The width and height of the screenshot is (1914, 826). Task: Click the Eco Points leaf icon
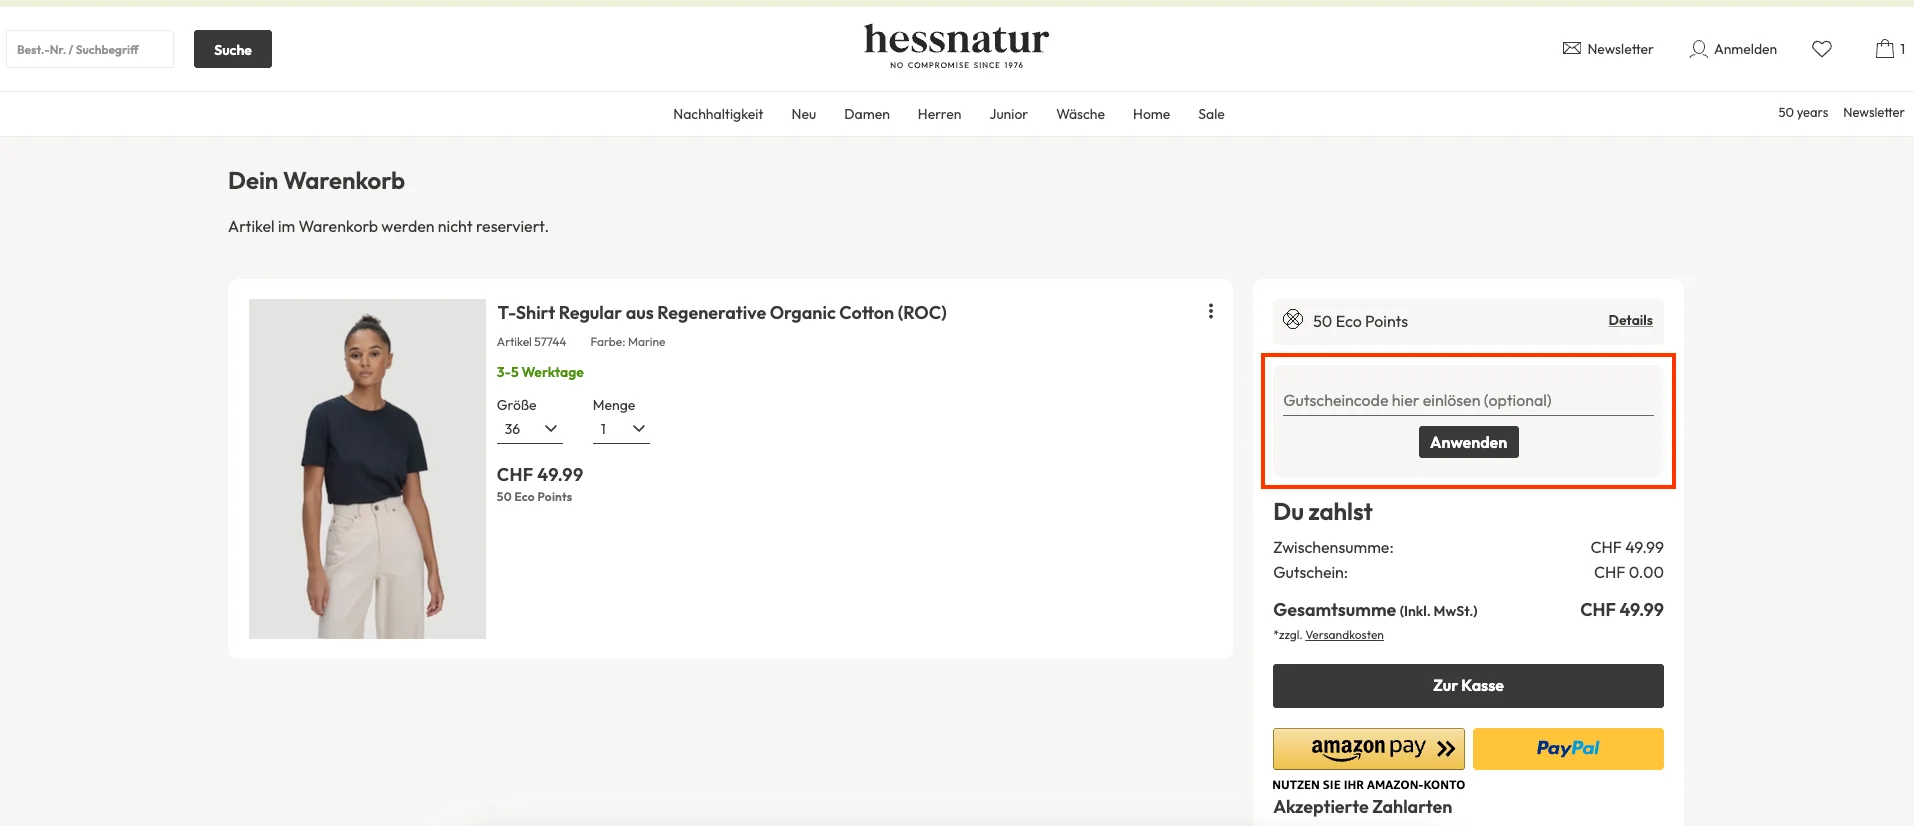click(x=1293, y=319)
